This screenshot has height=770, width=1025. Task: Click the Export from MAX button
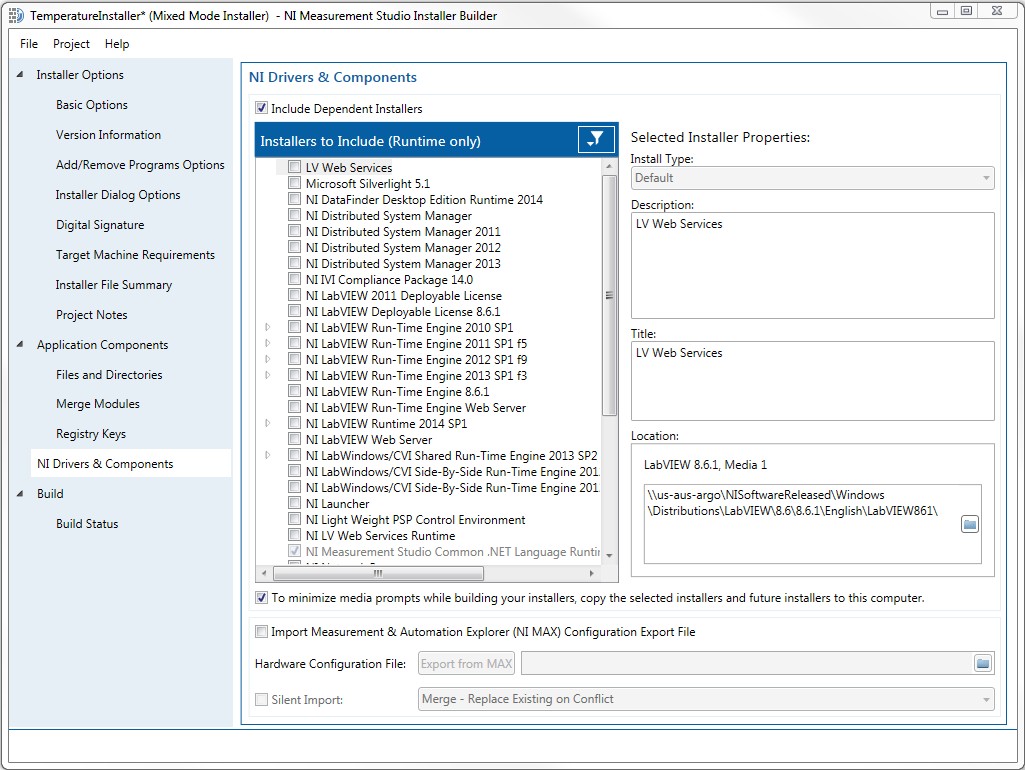pyautogui.click(x=466, y=662)
